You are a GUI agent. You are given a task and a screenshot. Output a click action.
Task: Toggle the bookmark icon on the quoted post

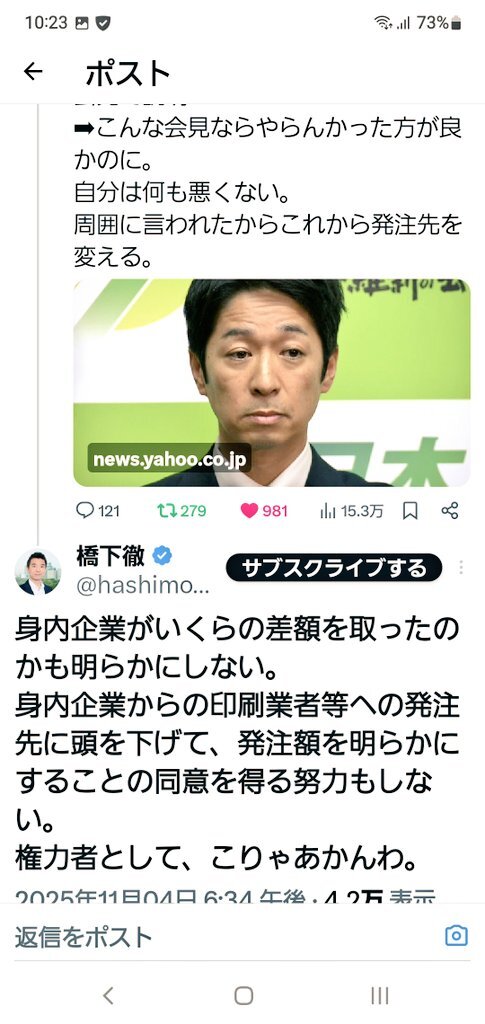(410, 511)
